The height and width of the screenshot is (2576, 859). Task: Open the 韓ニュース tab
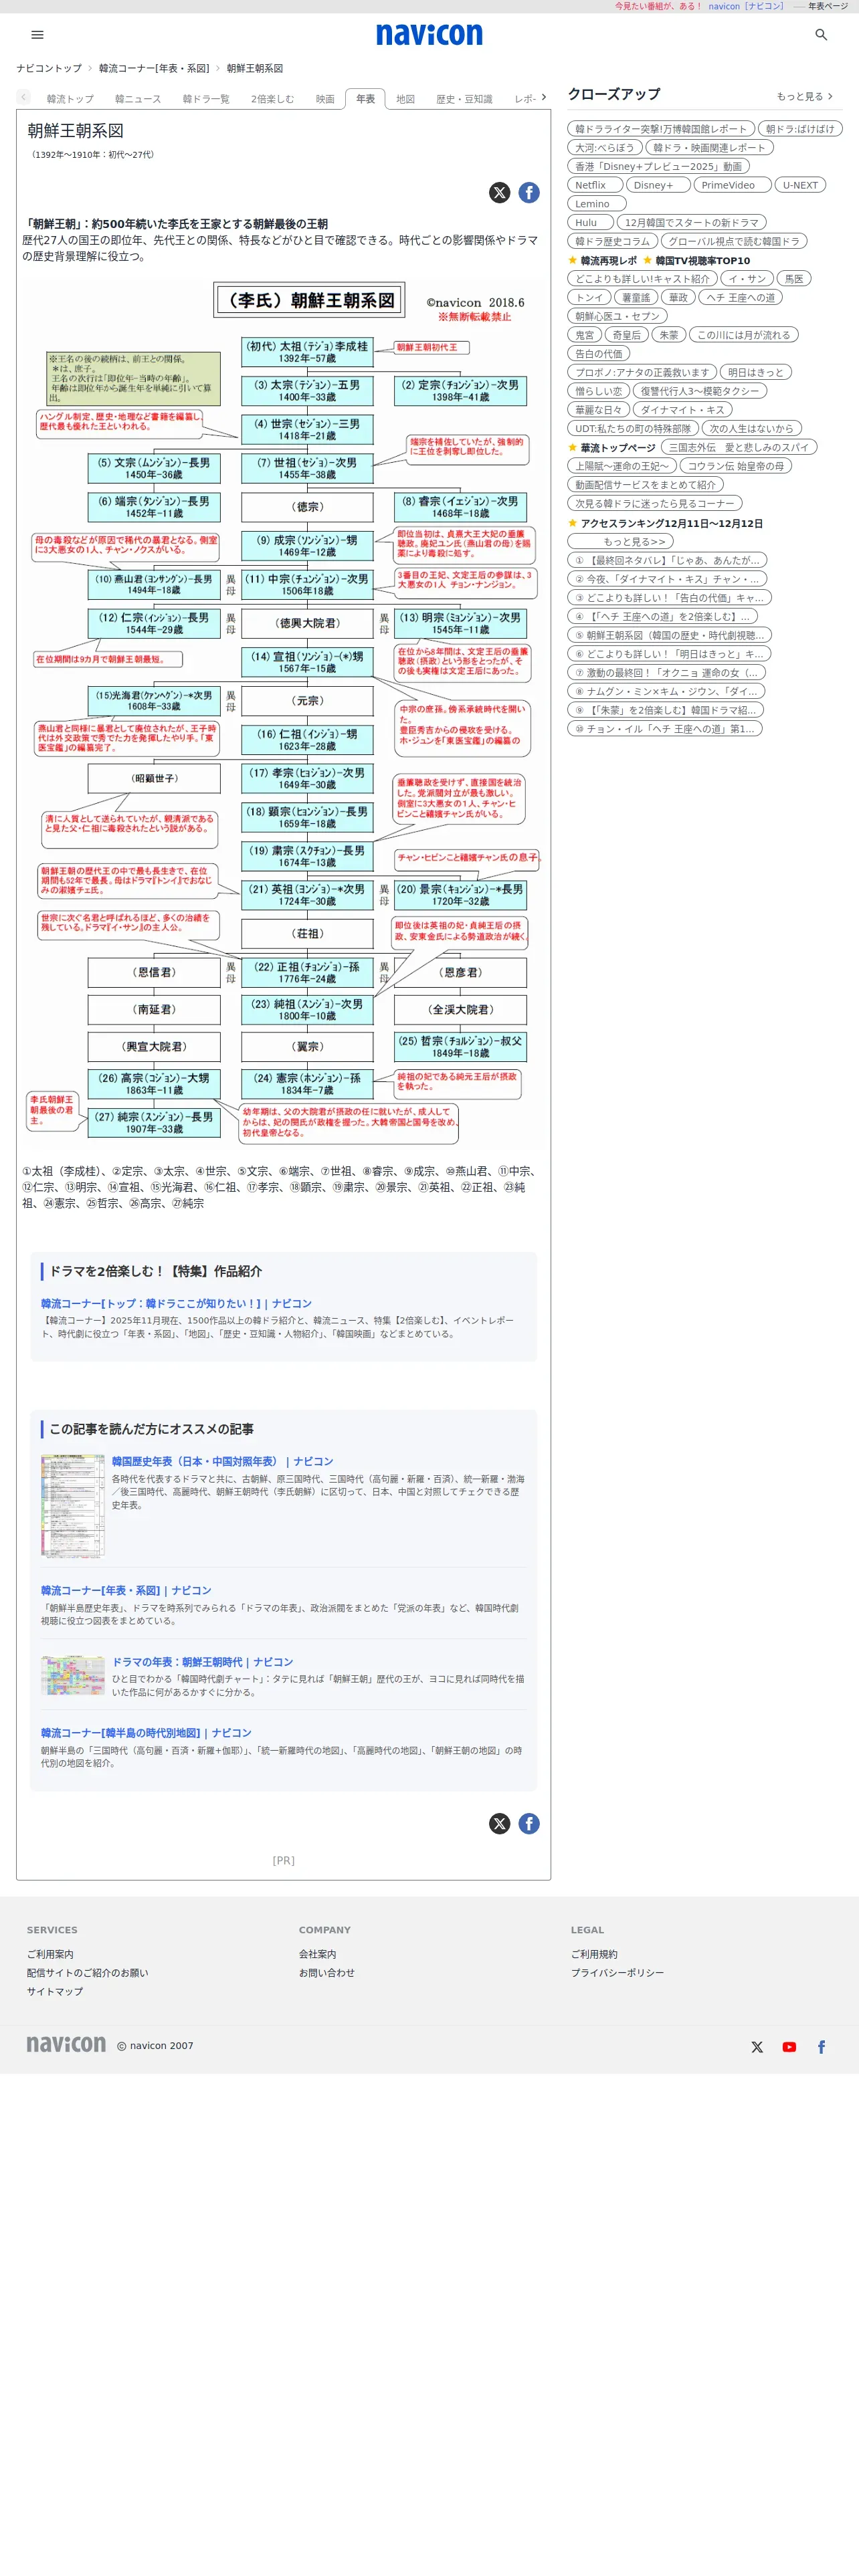coord(138,99)
